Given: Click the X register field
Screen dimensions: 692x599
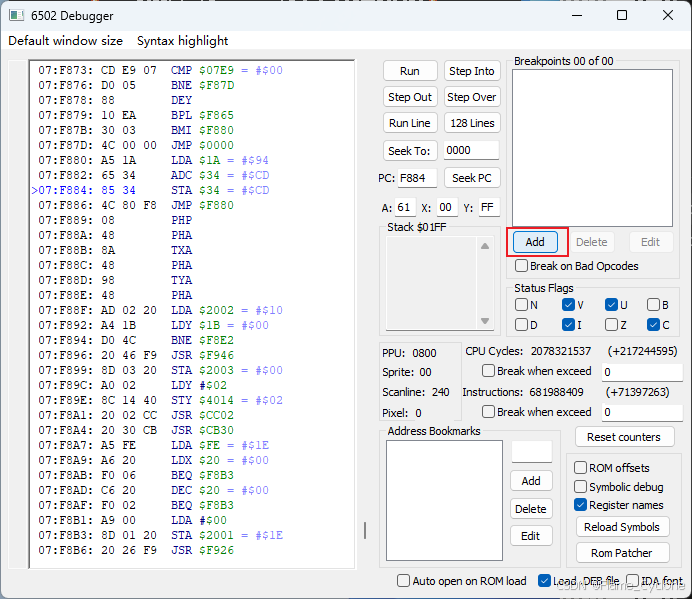Looking at the screenshot, I should click(x=446, y=207).
